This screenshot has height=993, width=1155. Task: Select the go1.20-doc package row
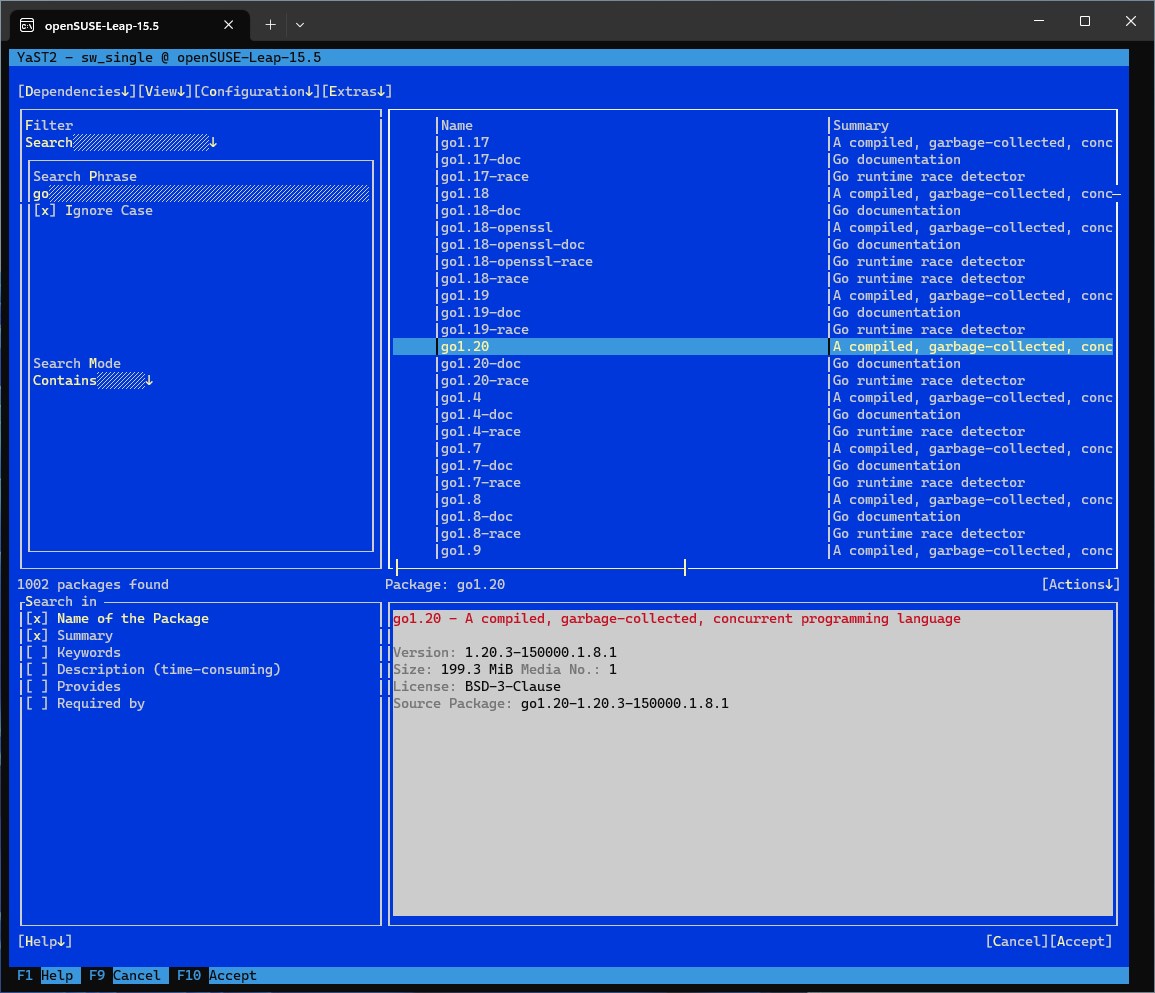(753, 363)
